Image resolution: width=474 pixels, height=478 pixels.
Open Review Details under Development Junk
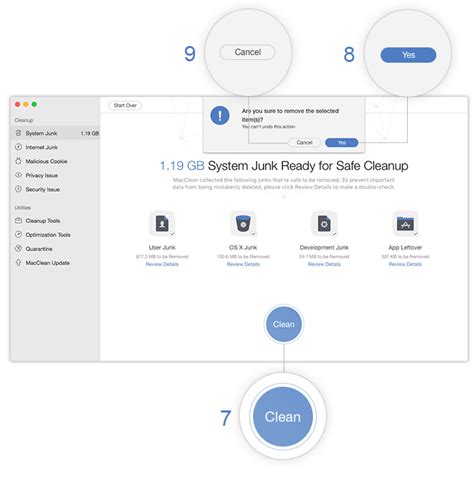(324, 264)
